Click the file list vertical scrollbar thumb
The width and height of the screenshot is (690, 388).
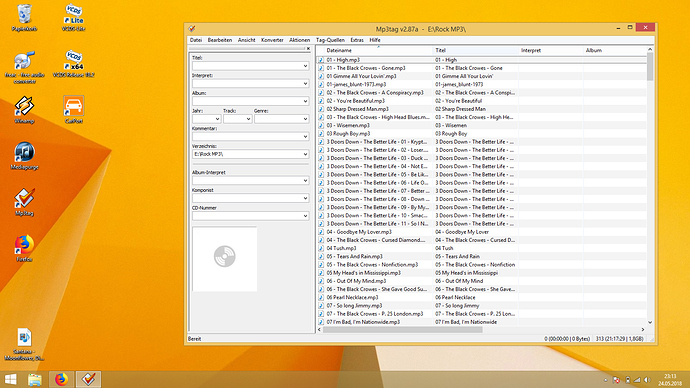pos(650,66)
